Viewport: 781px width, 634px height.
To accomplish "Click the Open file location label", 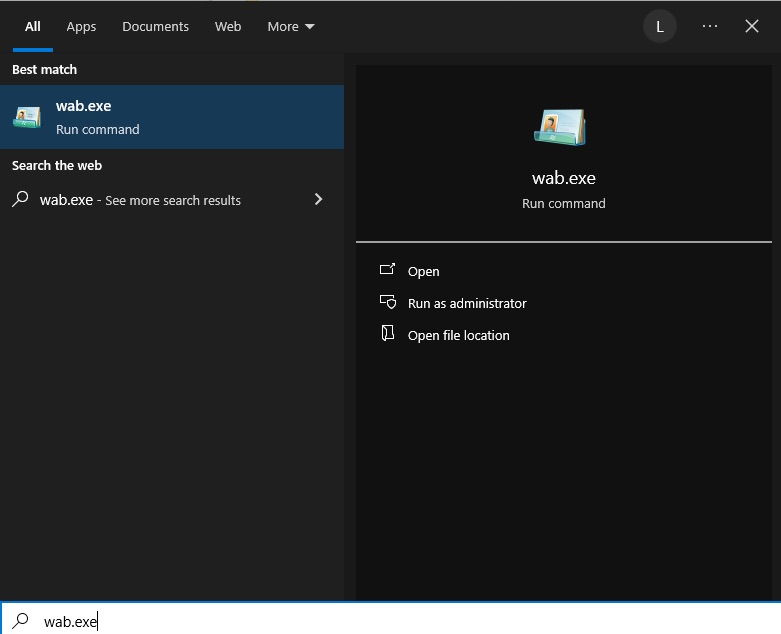I will coord(459,335).
